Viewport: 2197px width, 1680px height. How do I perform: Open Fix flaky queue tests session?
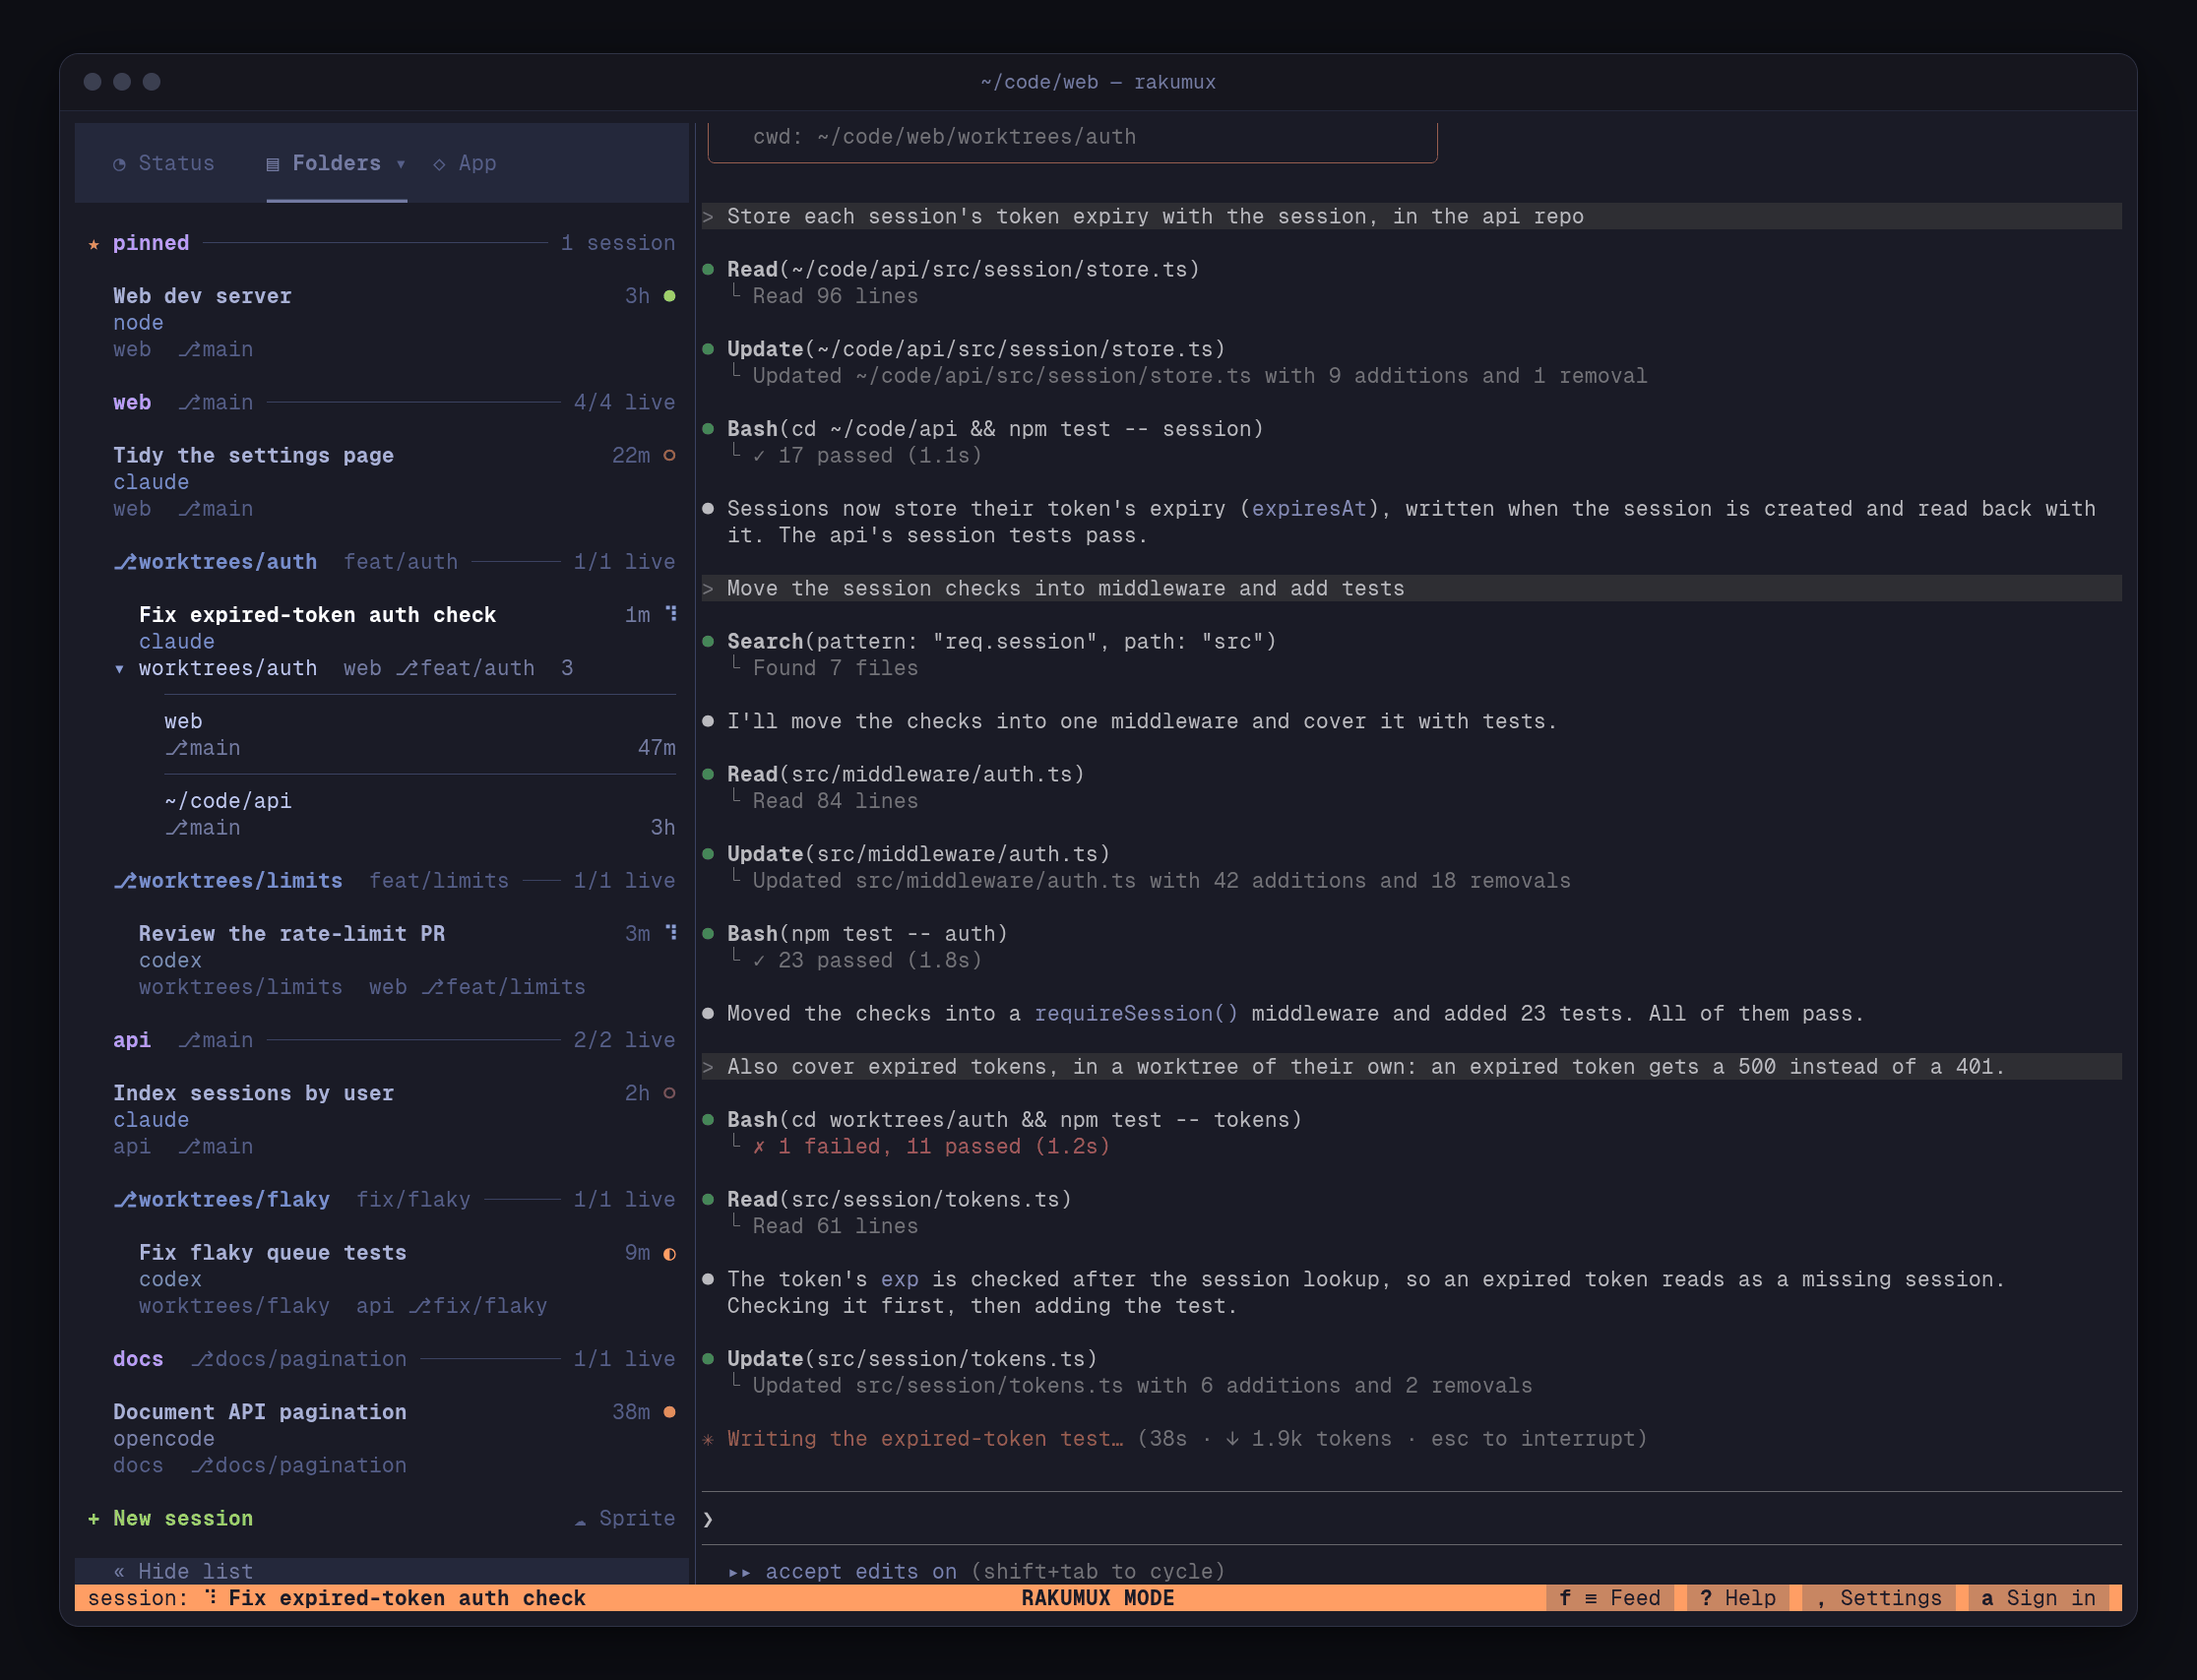coord(381,1279)
